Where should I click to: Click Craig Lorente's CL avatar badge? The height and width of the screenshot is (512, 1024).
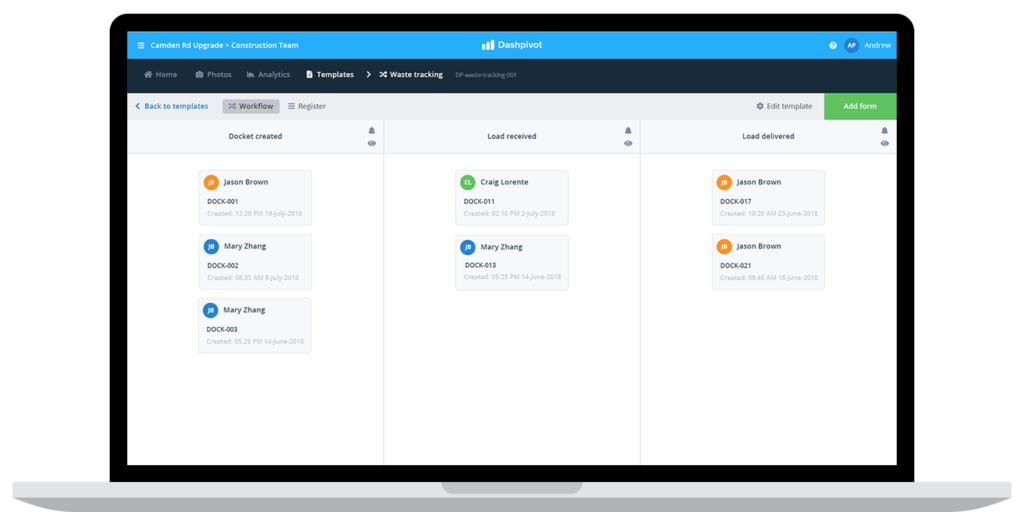coord(467,182)
